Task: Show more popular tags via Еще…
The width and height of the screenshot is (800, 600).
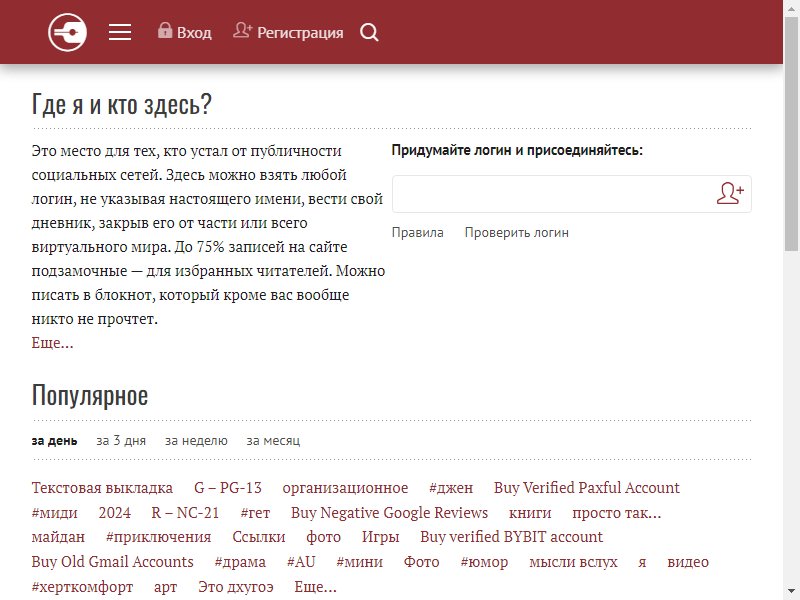Action: [315, 587]
